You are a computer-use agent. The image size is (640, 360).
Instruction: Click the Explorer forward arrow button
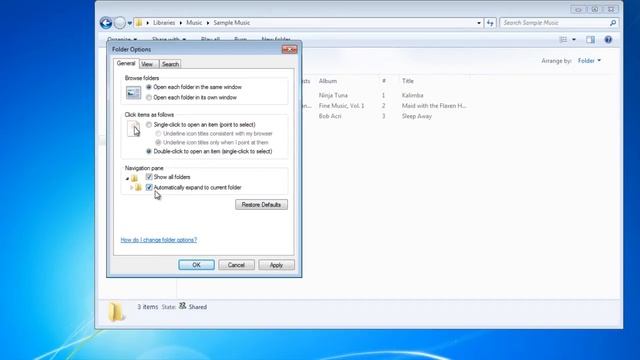[120, 23]
